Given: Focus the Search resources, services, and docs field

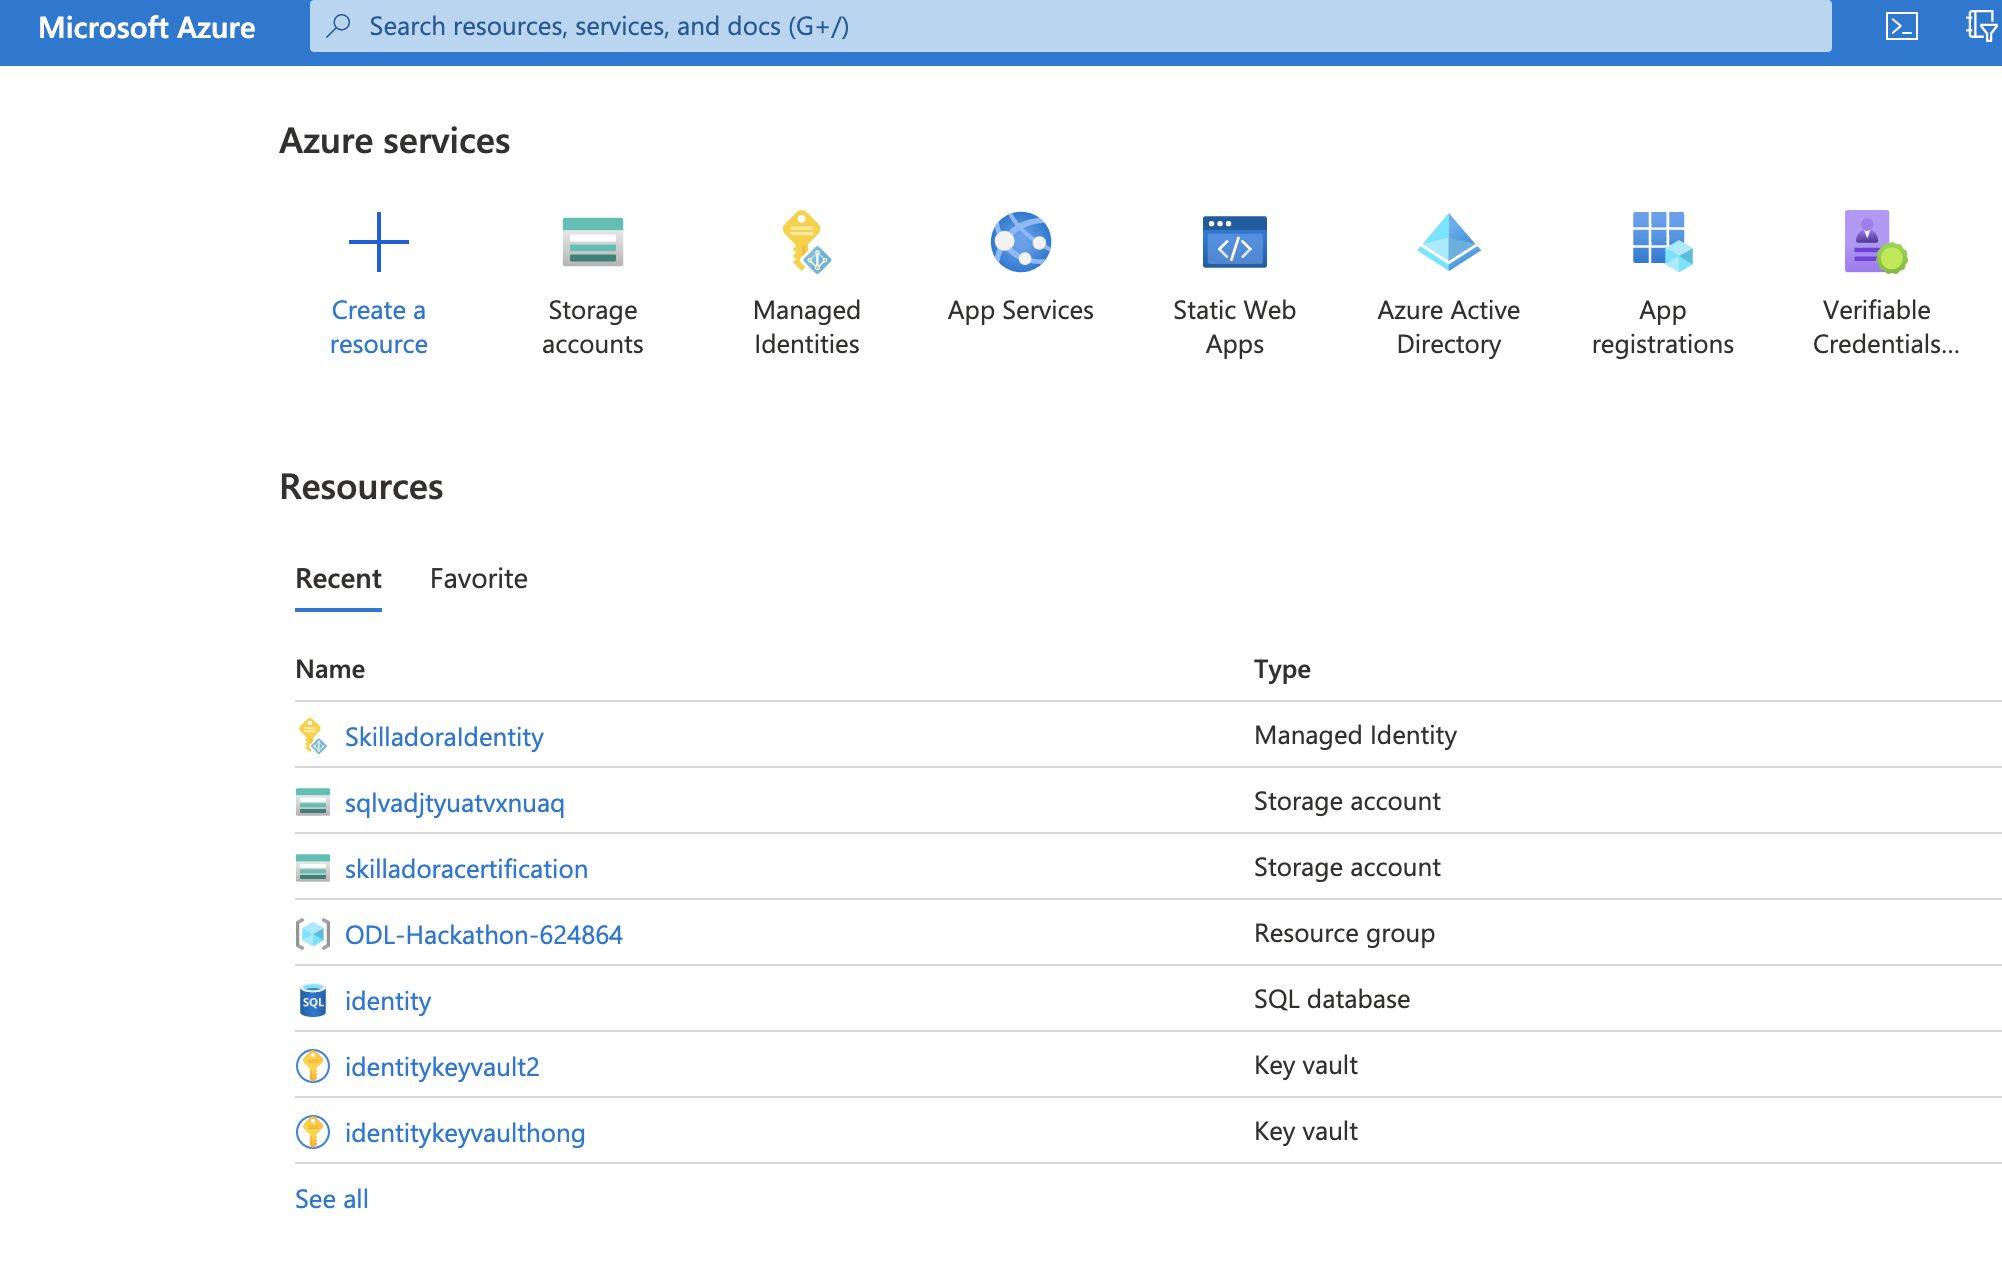Looking at the screenshot, I should coord(1070,26).
